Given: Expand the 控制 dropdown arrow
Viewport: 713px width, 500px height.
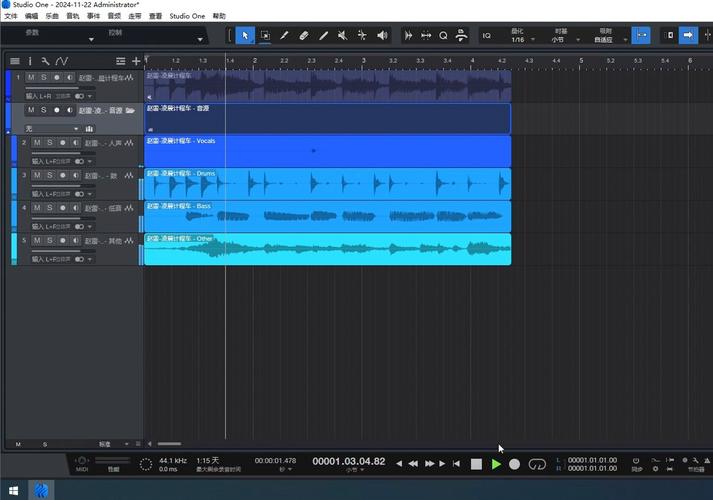Looking at the screenshot, I should click(200, 40).
